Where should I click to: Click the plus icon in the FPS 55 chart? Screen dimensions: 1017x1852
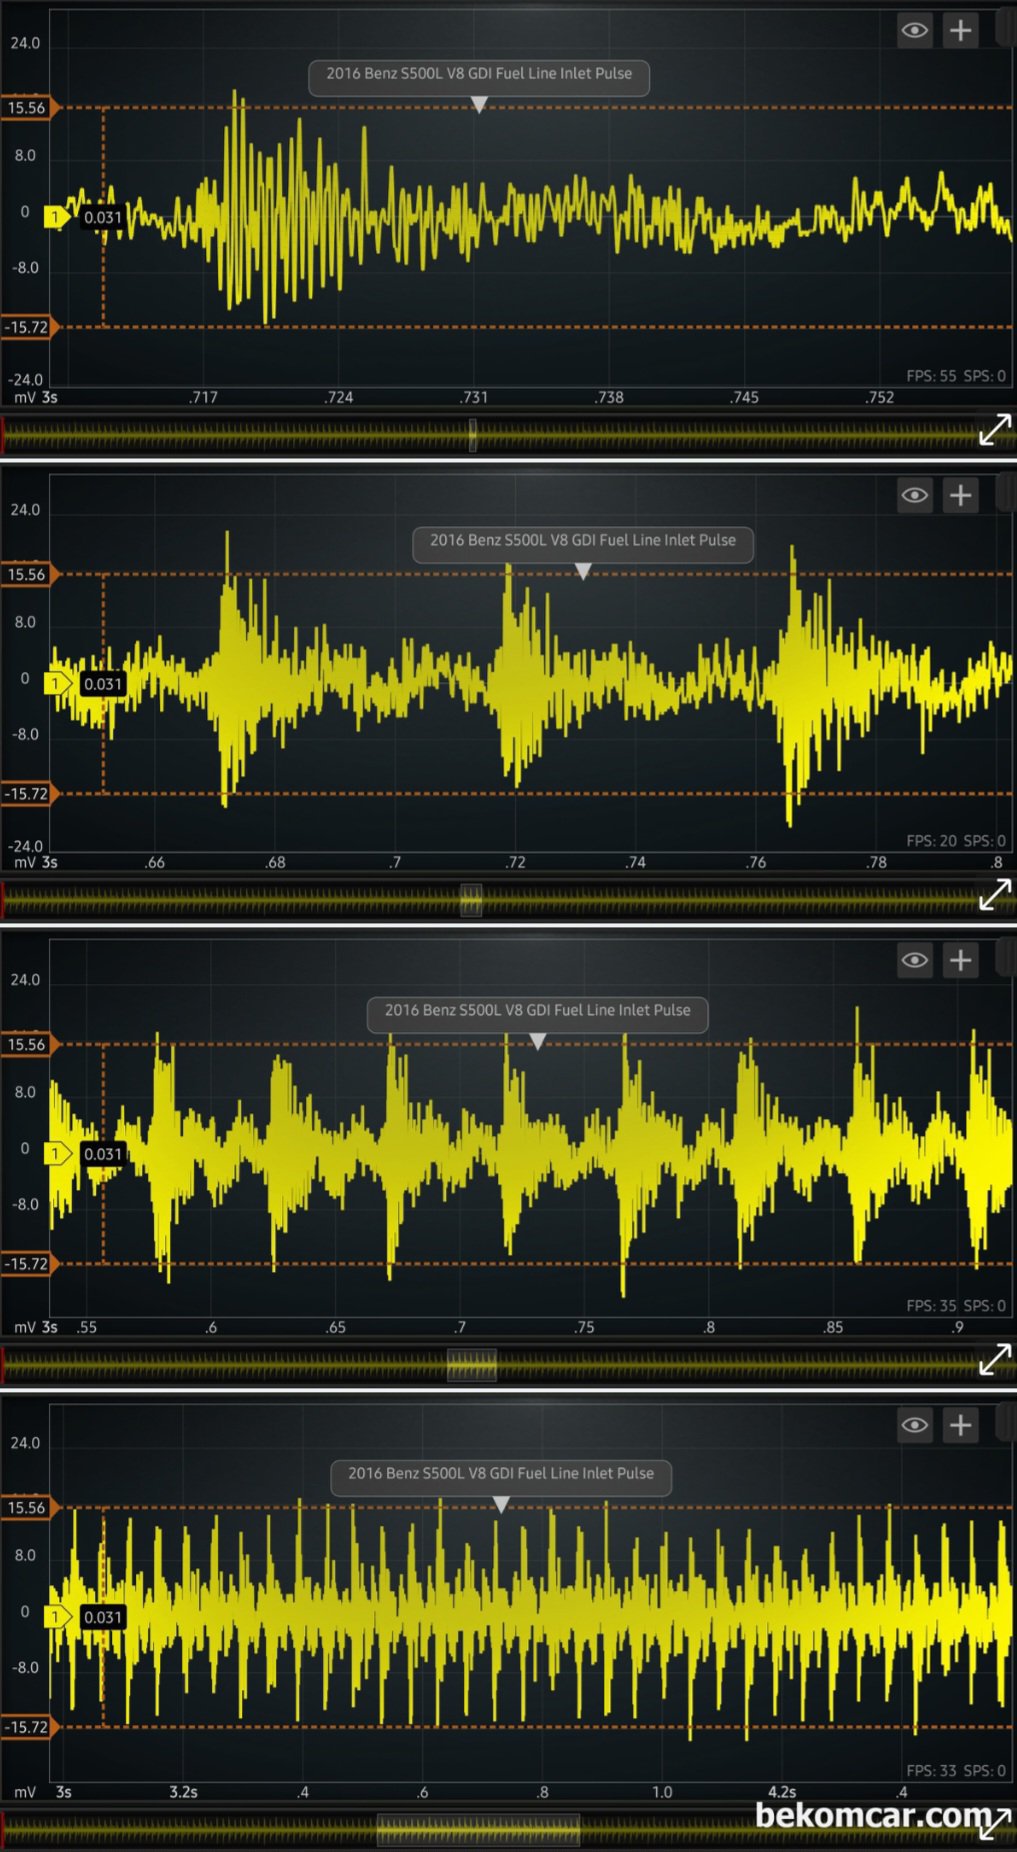point(960,31)
